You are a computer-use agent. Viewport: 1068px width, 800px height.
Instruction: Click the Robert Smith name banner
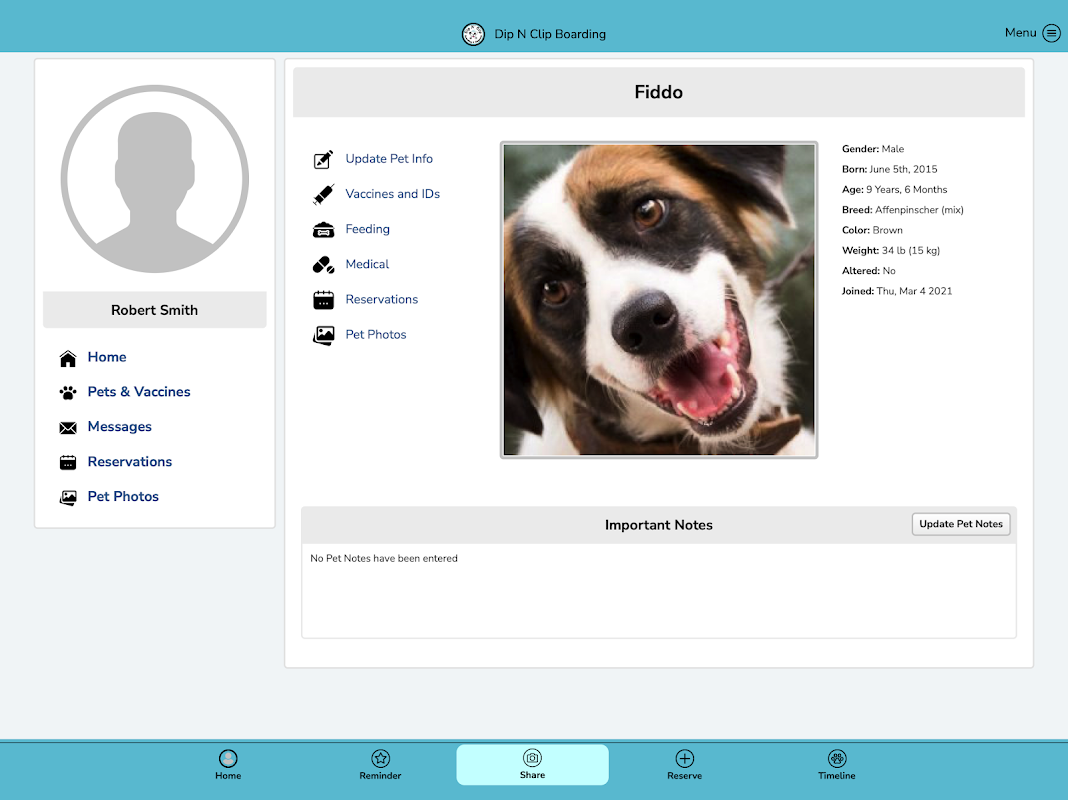tap(155, 310)
